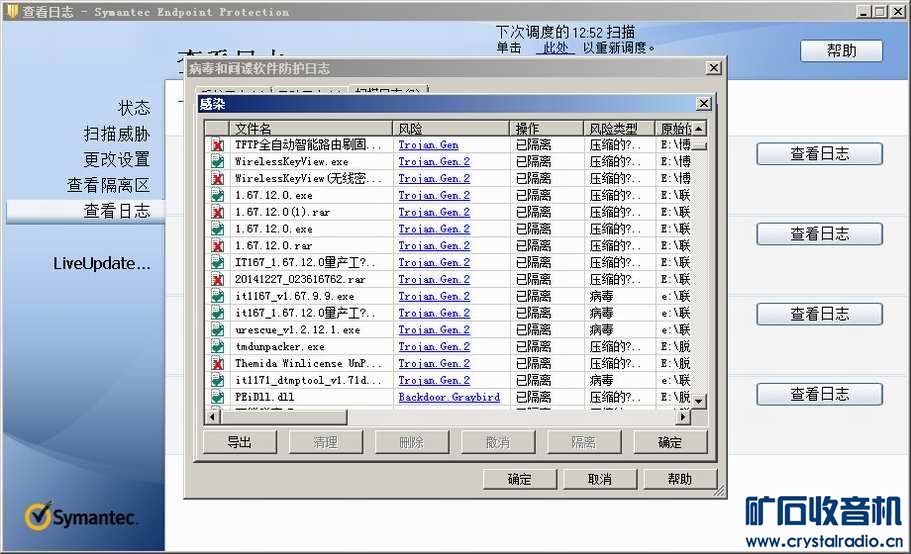Click the 删除 button

click(411, 442)
